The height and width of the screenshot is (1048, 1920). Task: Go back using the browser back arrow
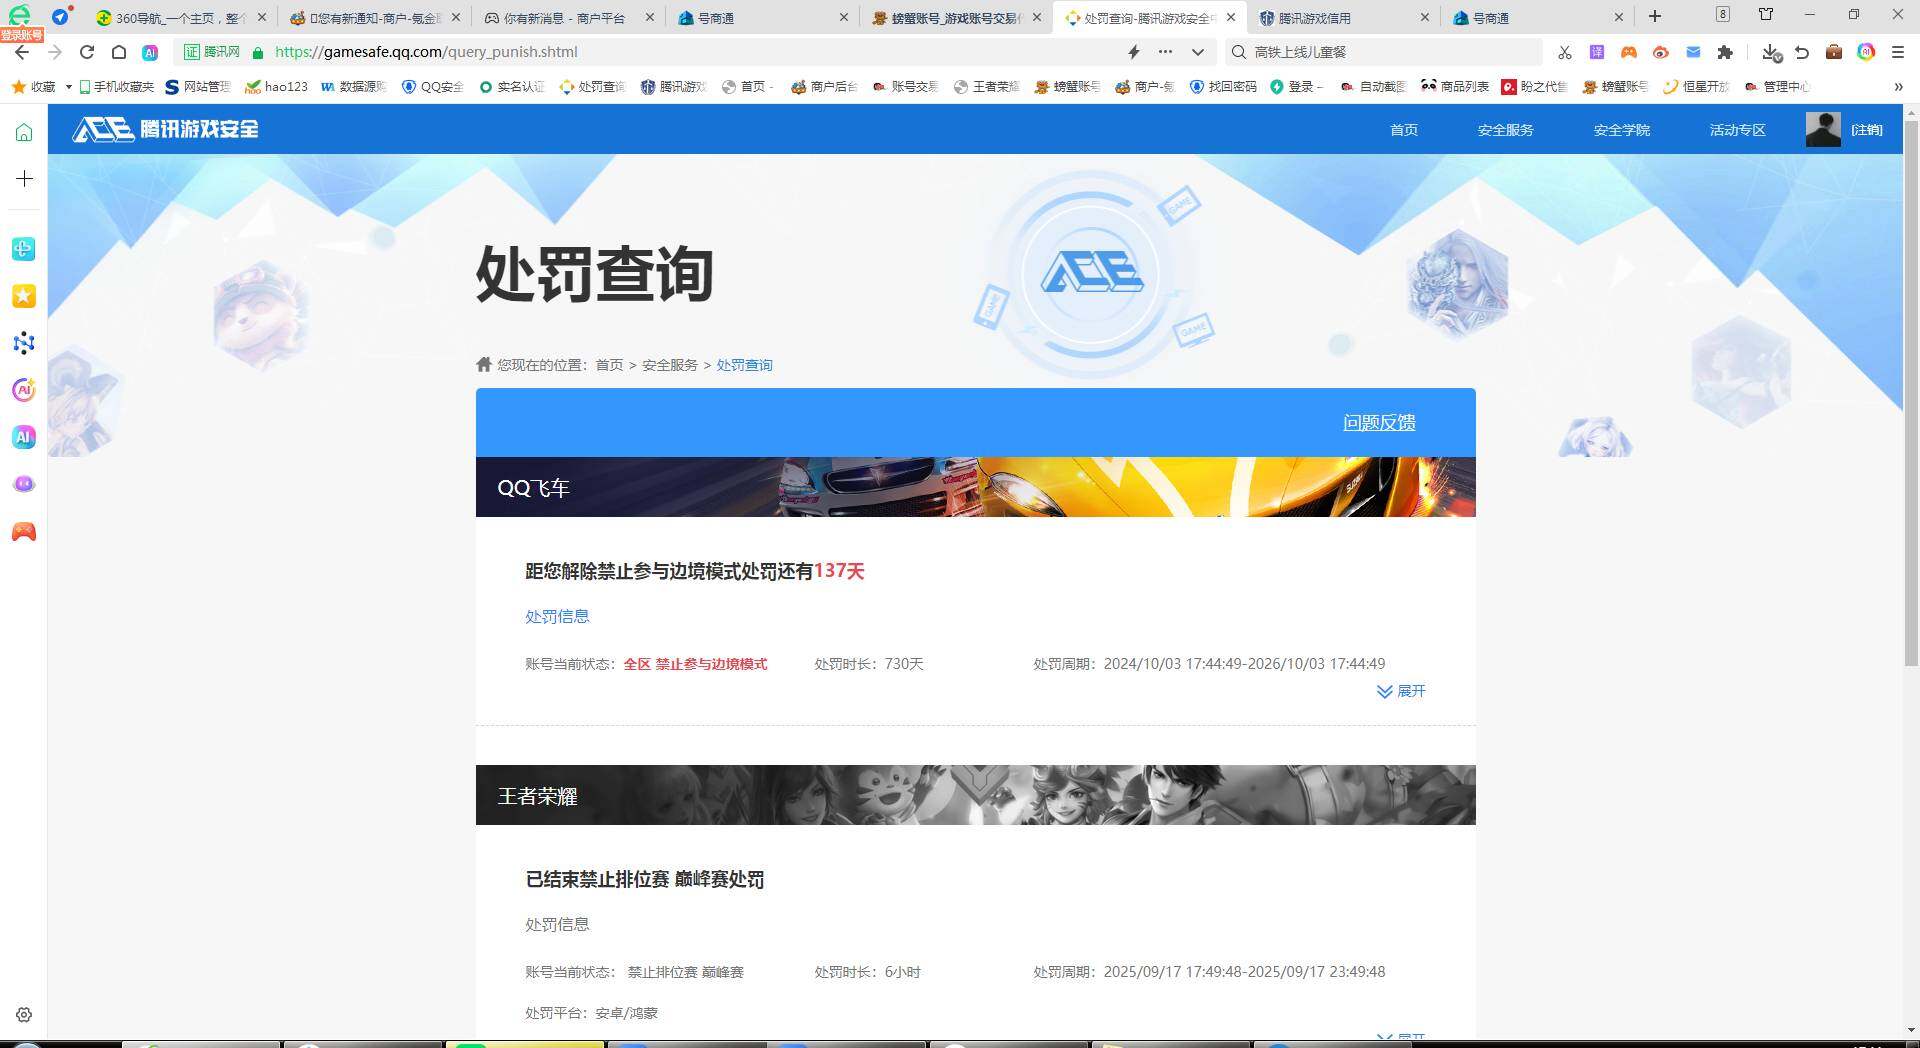[x=22, y=52]
